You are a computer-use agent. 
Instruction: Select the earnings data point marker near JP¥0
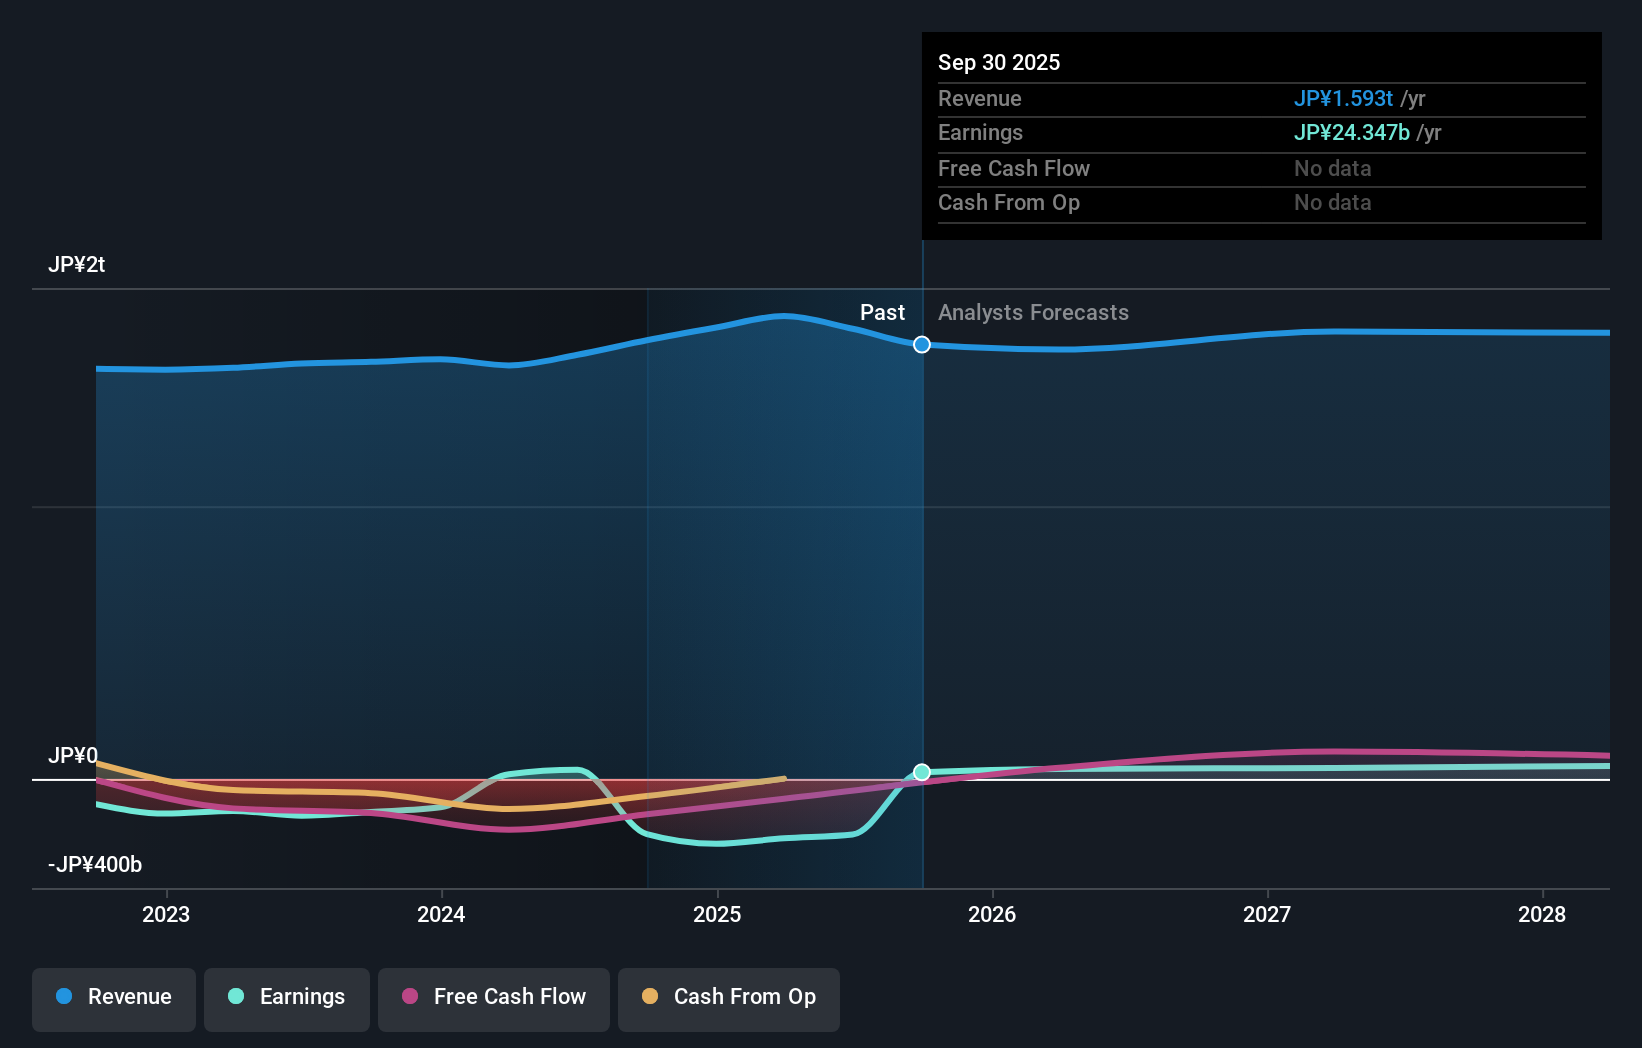[x=921, y=771]
